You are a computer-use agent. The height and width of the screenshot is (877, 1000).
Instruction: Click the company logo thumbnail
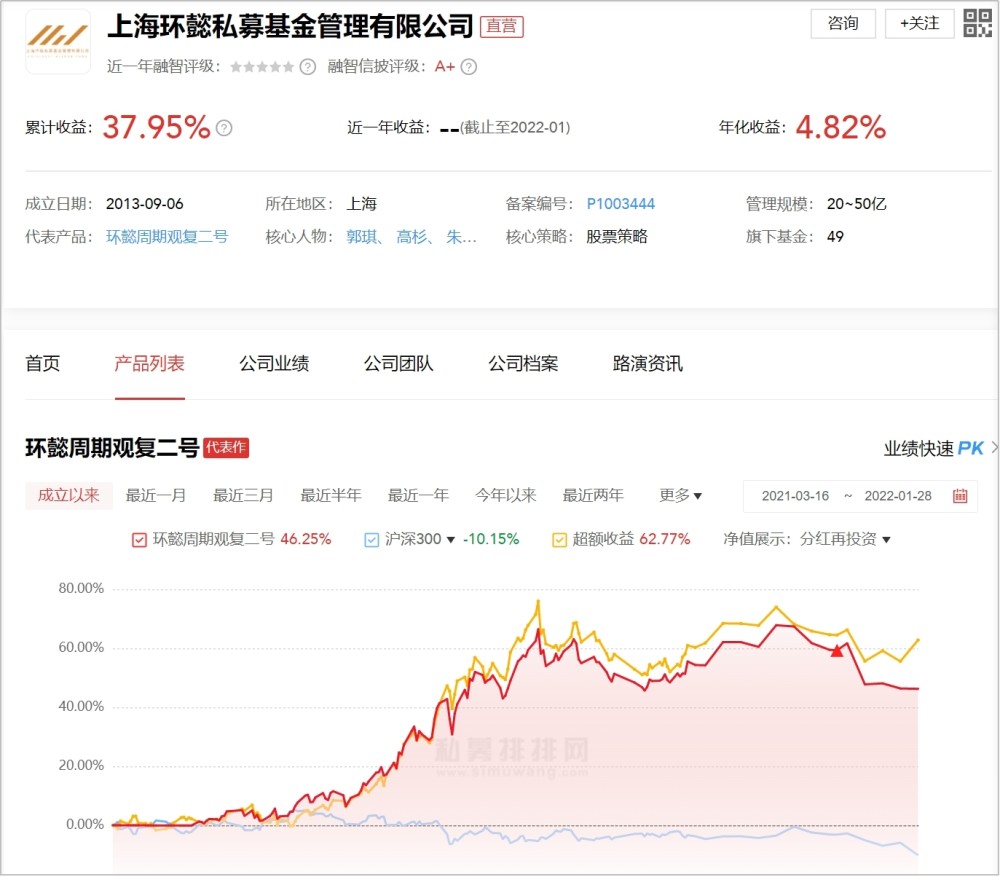point(58,41)
